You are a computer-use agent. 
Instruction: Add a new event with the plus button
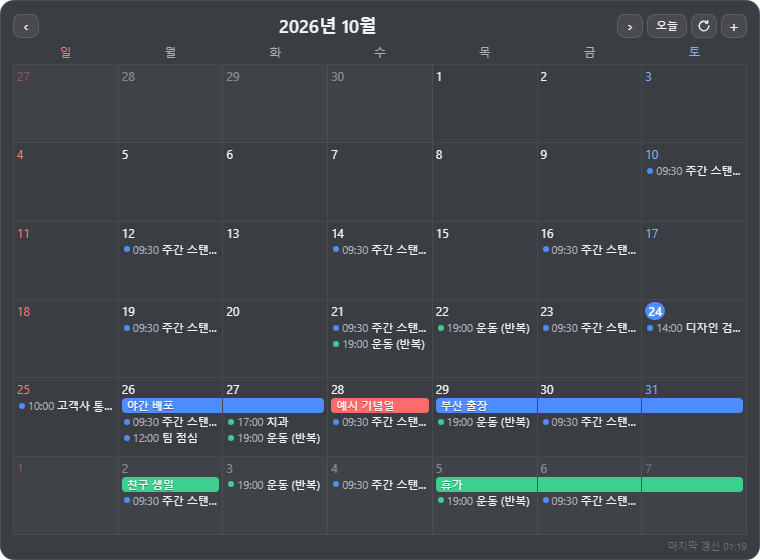(734, 27)
